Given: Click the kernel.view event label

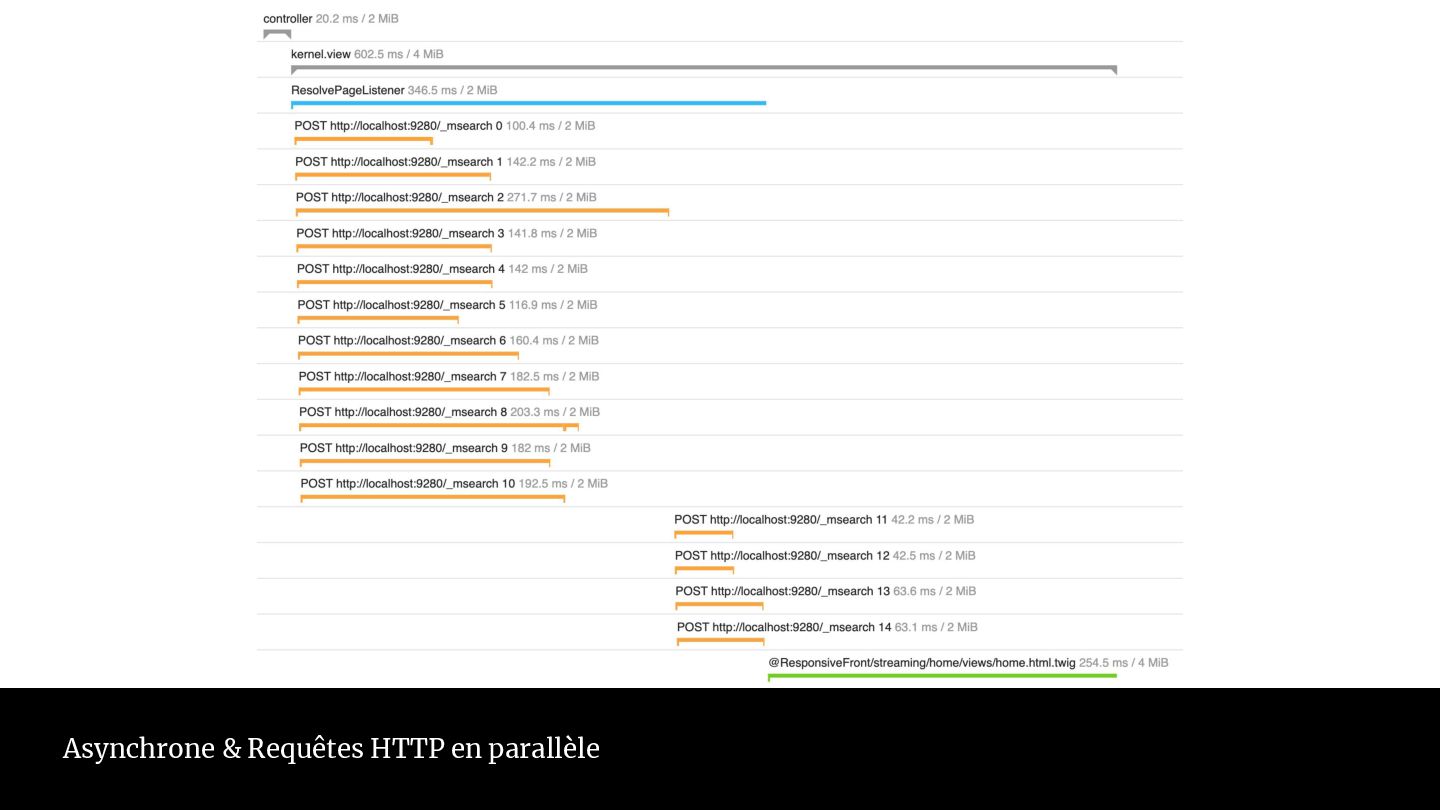Looking at the screenshot, I should (x=321, y=54).
